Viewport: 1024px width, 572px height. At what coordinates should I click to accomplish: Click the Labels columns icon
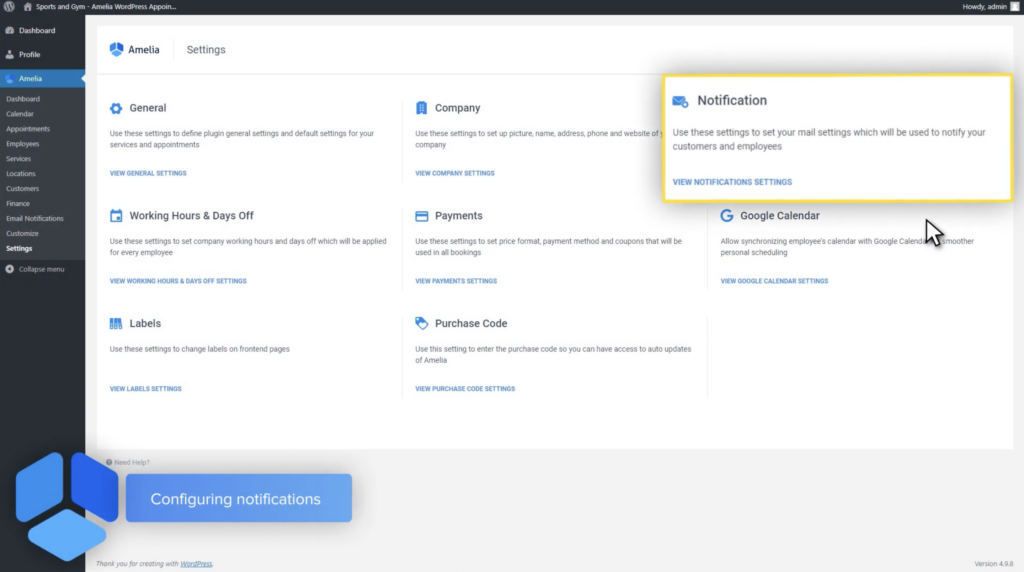[x=116, y=324]
